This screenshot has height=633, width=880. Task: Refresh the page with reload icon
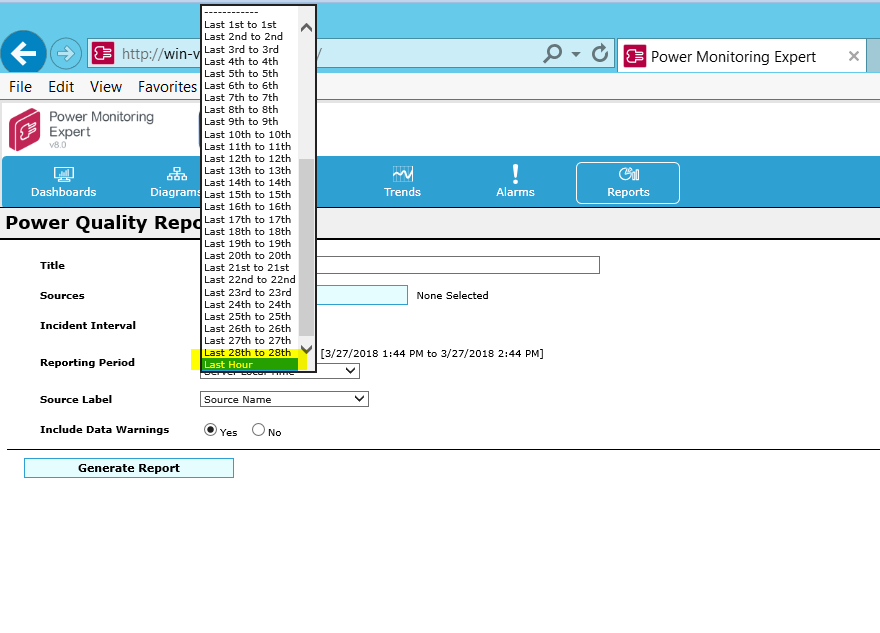pos(599,54)
